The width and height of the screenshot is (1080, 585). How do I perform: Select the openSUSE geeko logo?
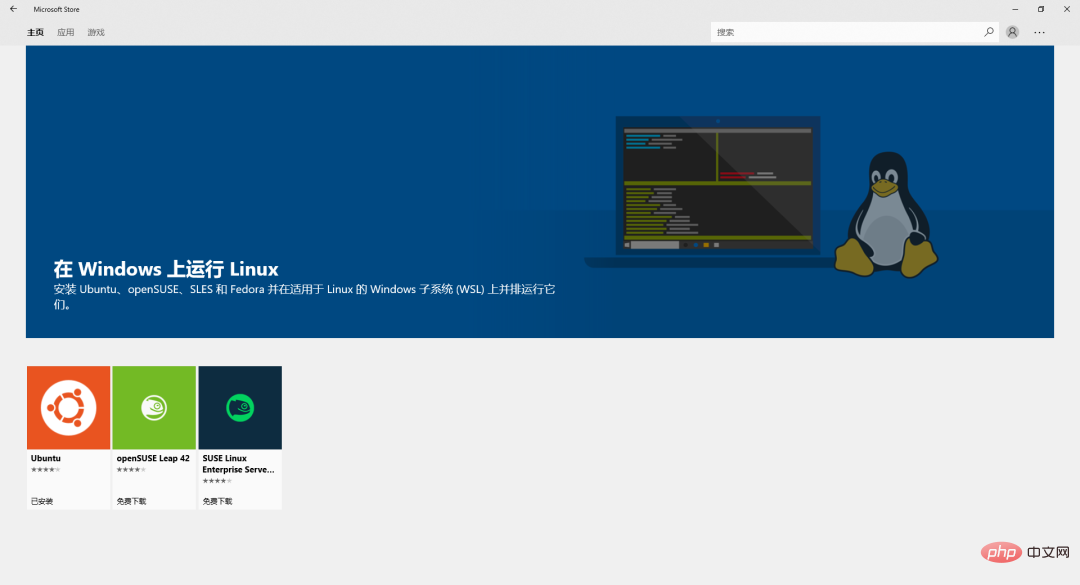154,407
